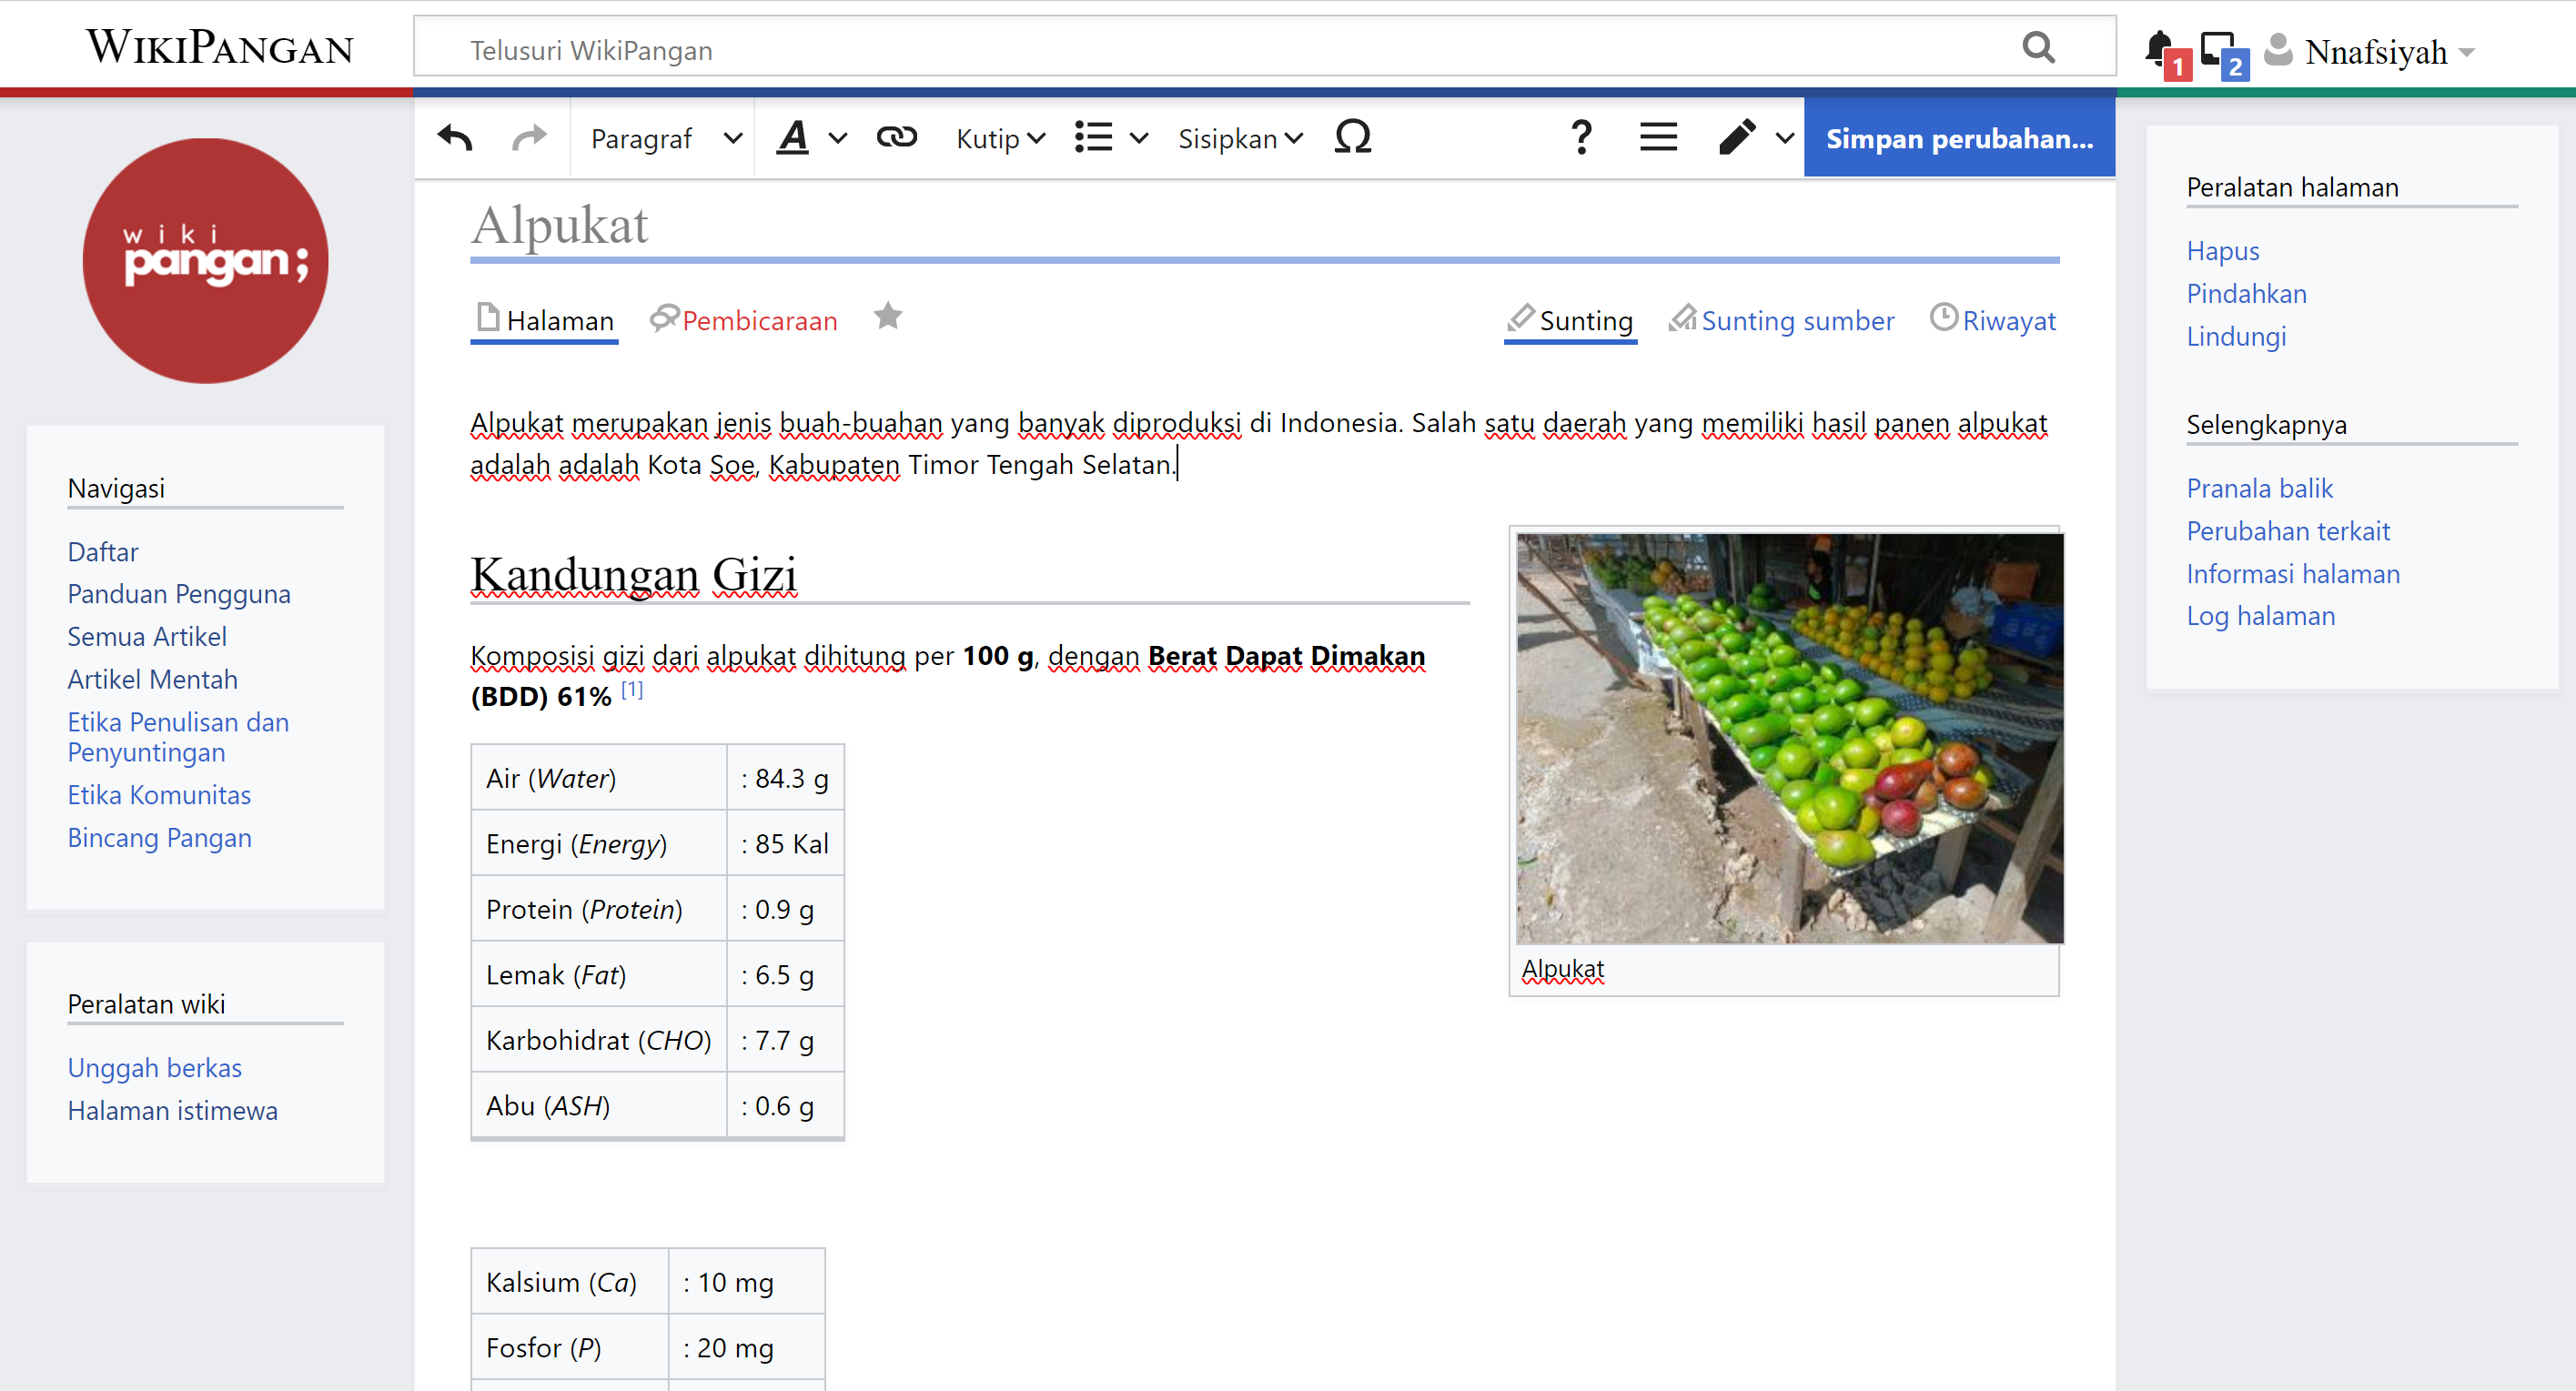Expand the Paragraf format dropdown

click(x=665, y=139)
